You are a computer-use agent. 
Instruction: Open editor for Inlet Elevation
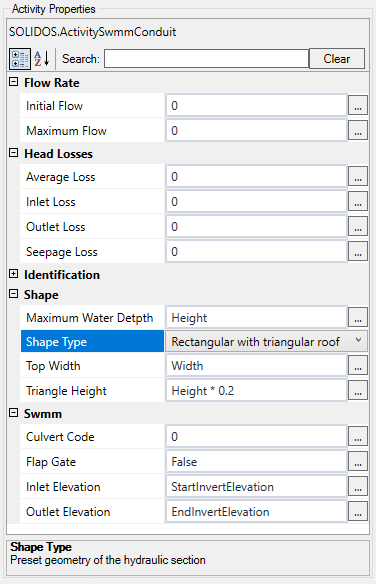point(358,486)
